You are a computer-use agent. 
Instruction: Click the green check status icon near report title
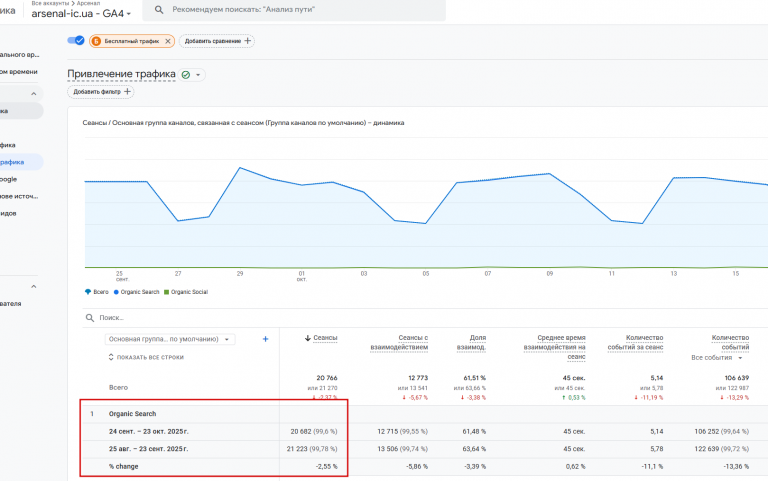pos(186,75)
